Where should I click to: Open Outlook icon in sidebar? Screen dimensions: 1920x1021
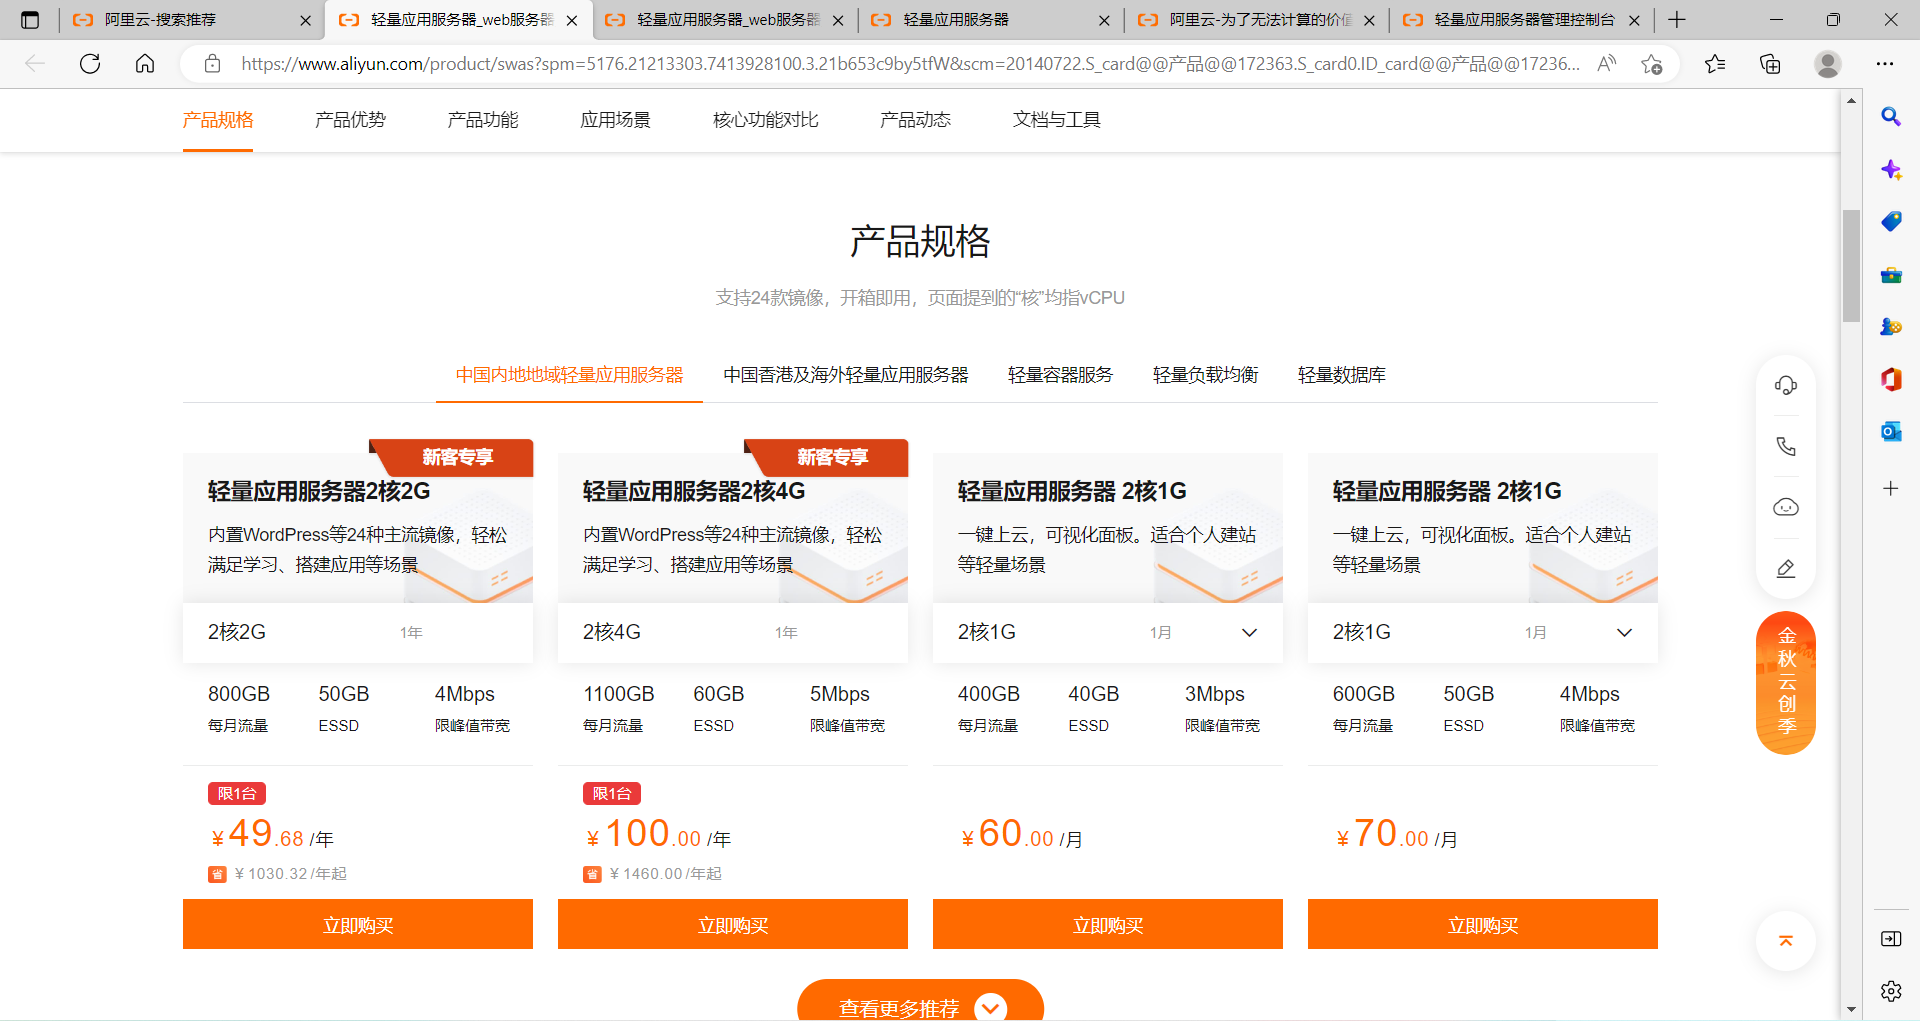point(1891,431)
